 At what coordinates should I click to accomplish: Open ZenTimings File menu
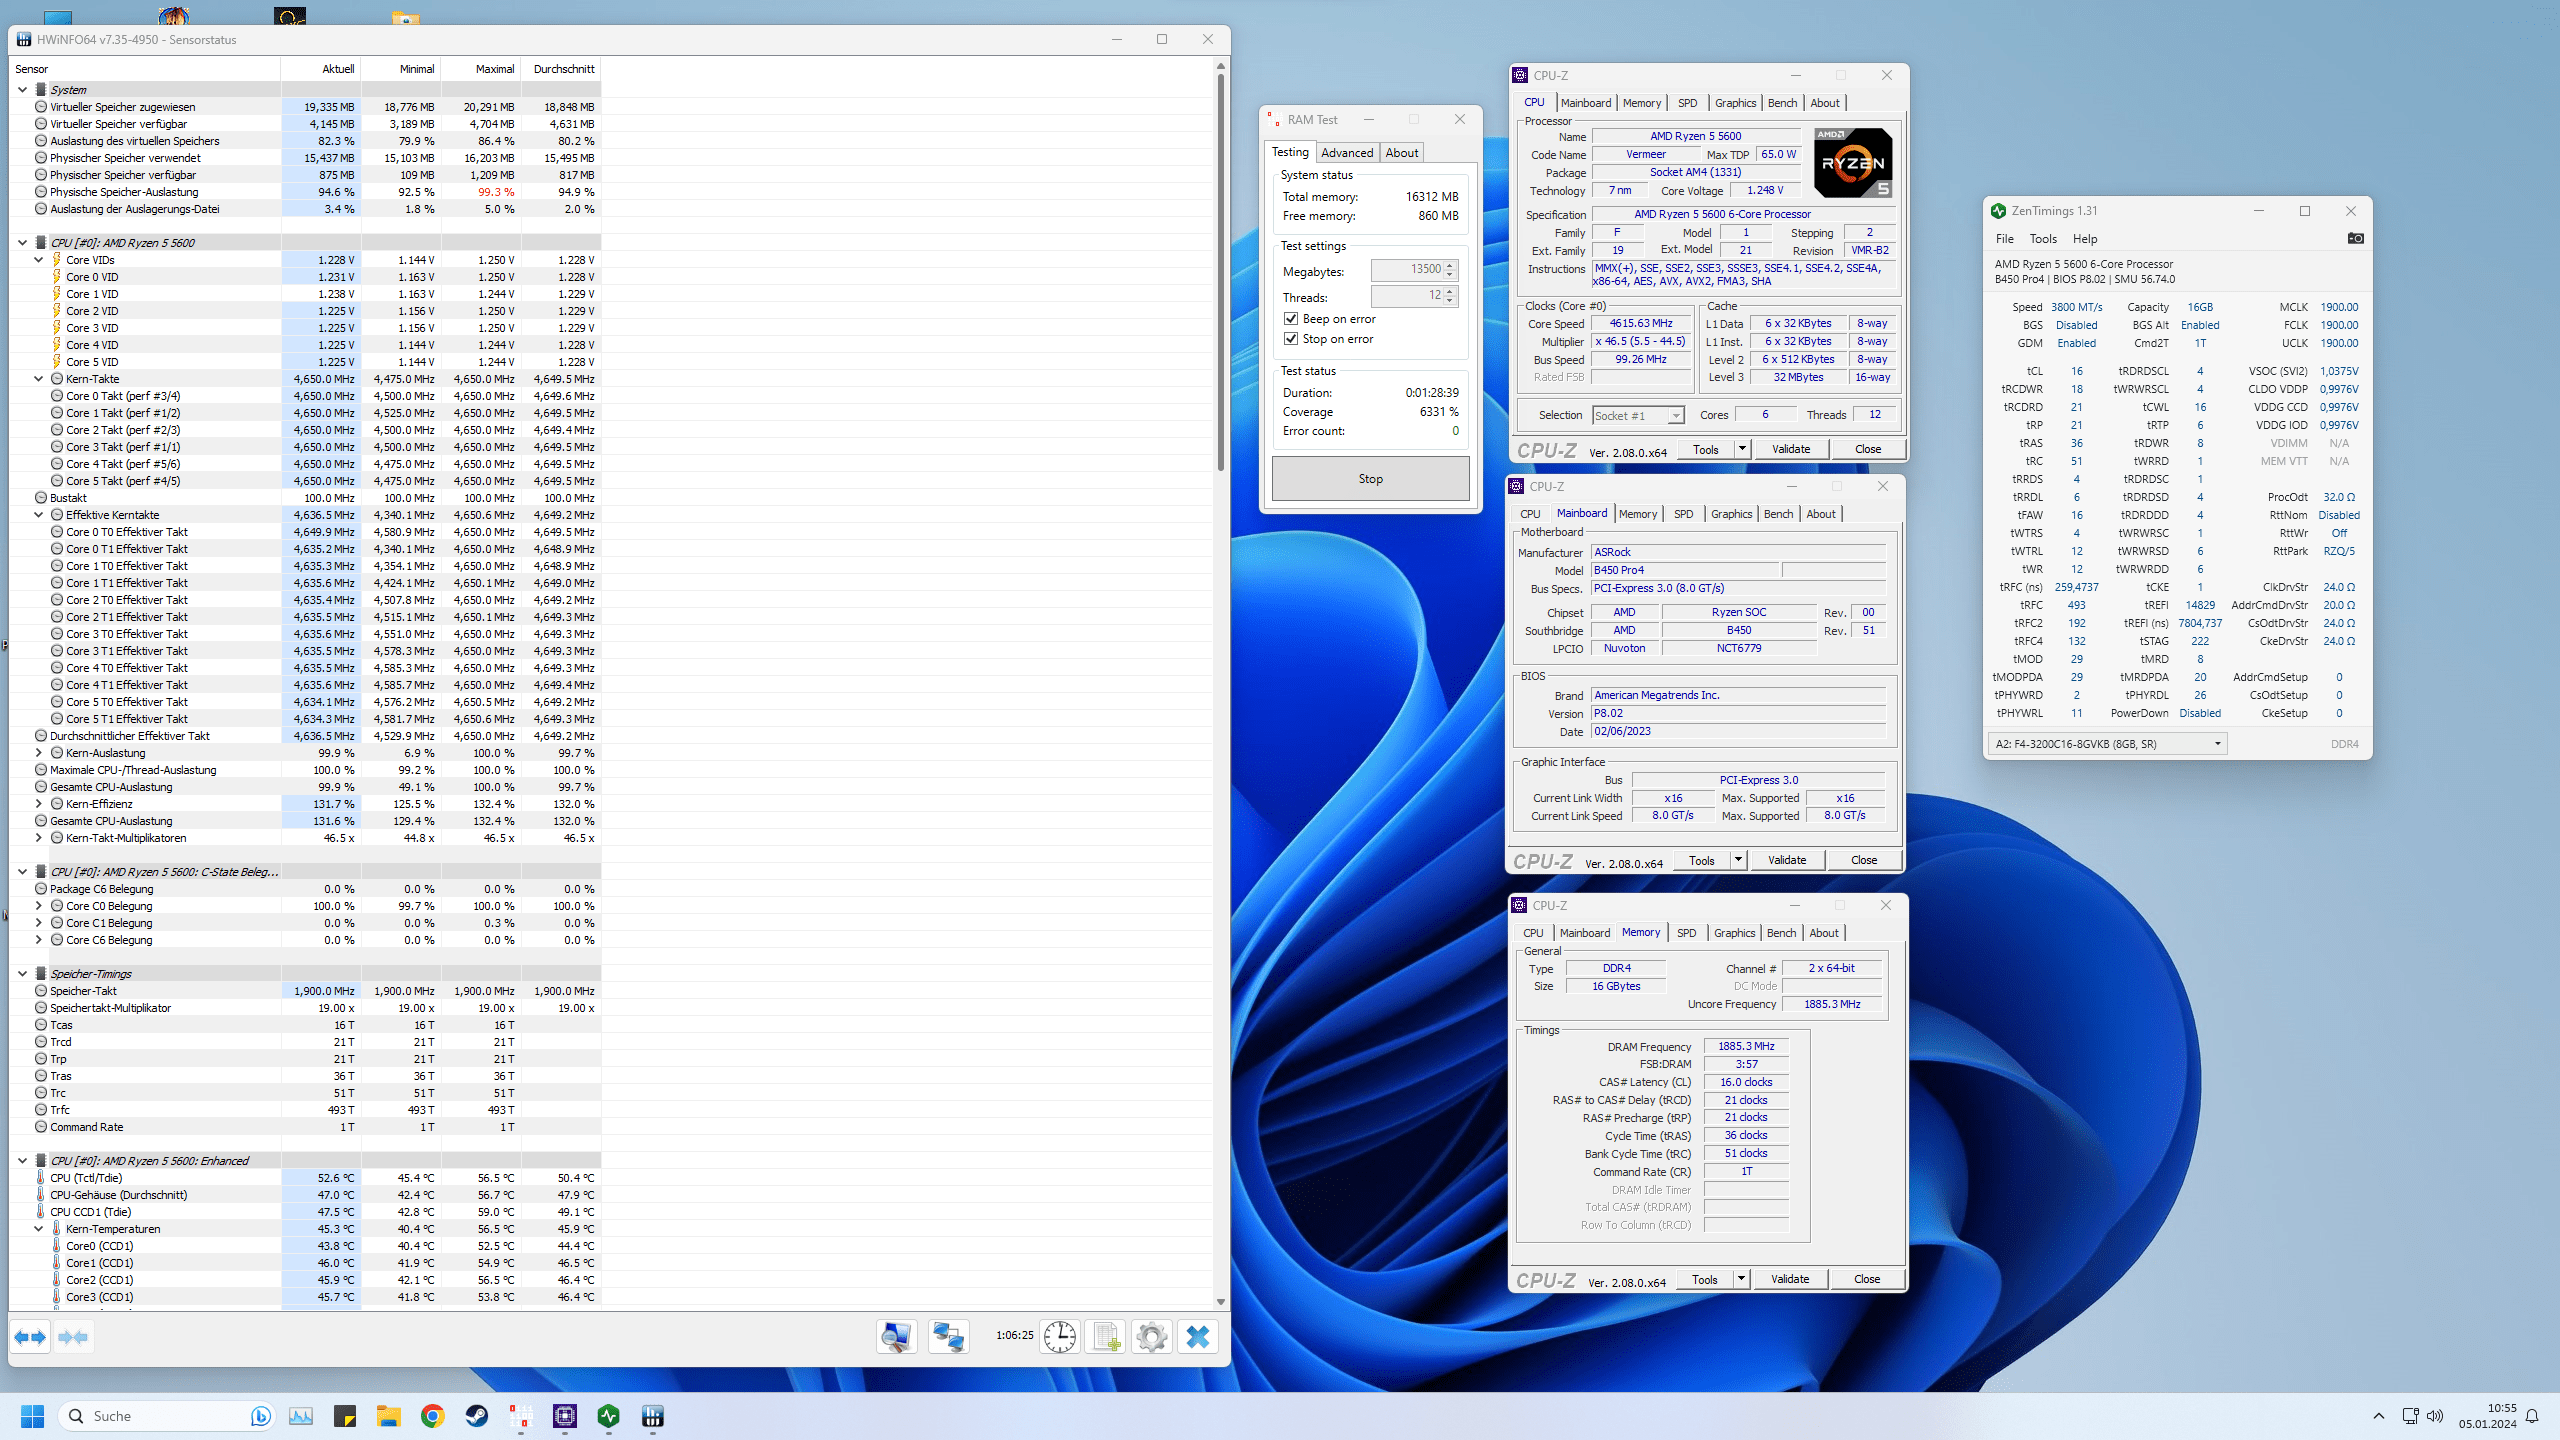point(2005,239)
